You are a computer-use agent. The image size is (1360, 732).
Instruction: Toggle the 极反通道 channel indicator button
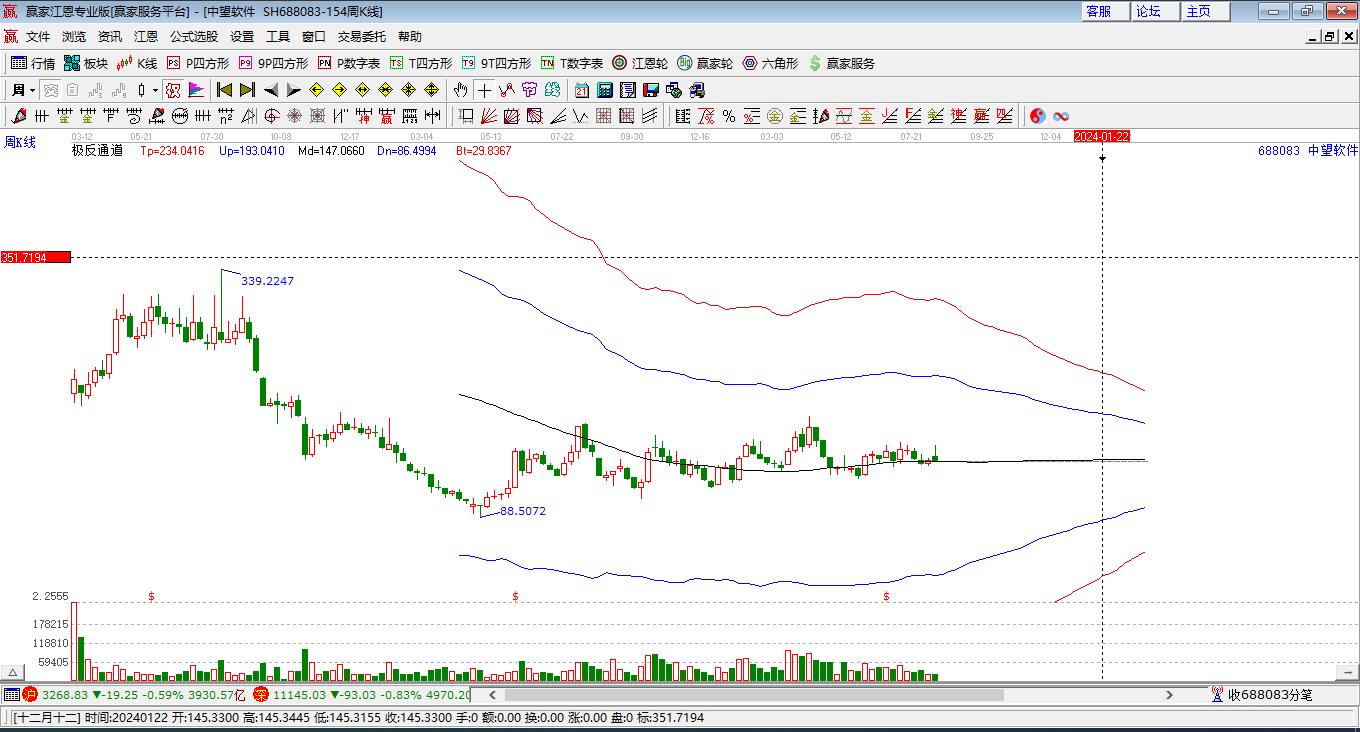[x=172, y=90]
